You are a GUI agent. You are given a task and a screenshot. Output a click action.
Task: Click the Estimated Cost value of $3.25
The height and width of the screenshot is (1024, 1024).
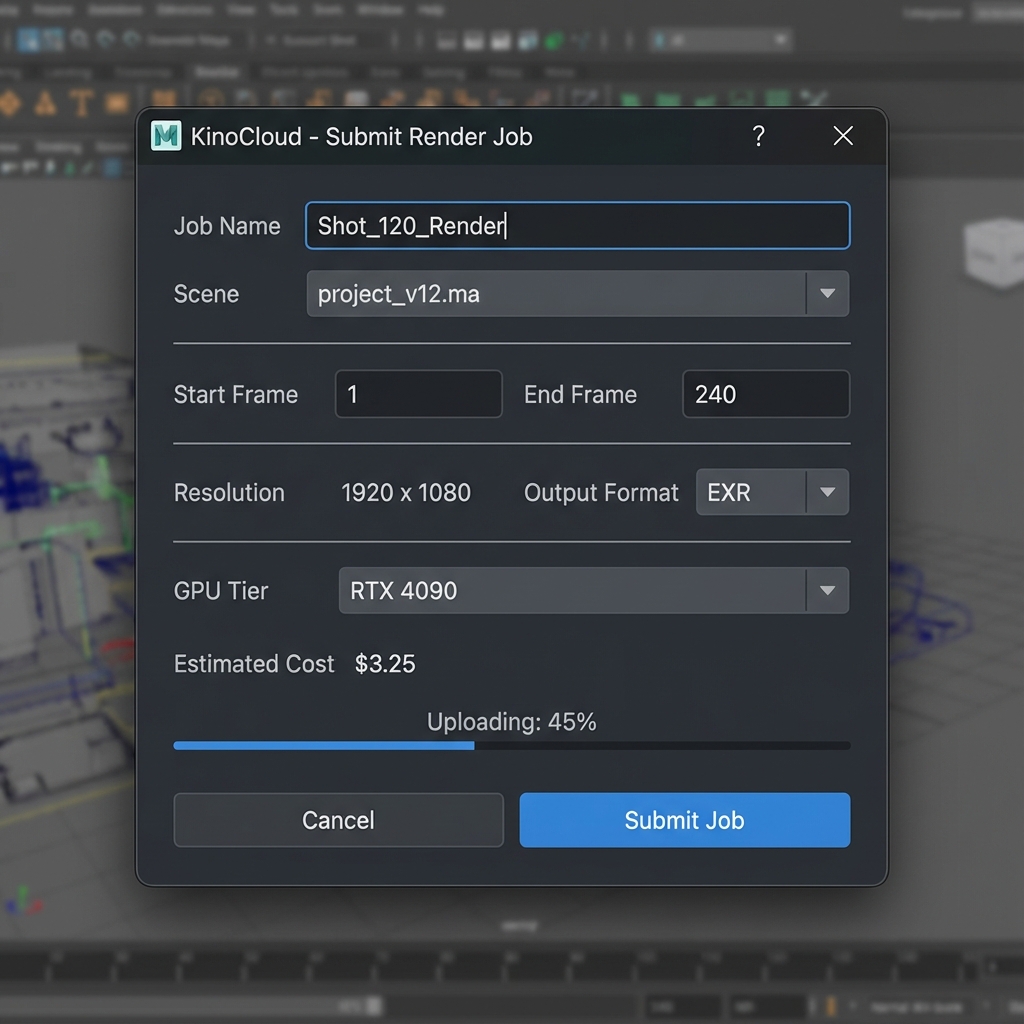[x=385, y=663]
